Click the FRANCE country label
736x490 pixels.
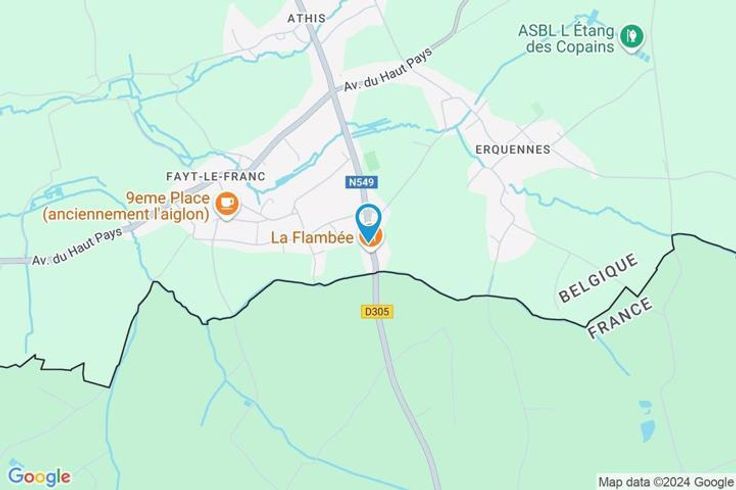pyautogui.click(x=620, y=318)
